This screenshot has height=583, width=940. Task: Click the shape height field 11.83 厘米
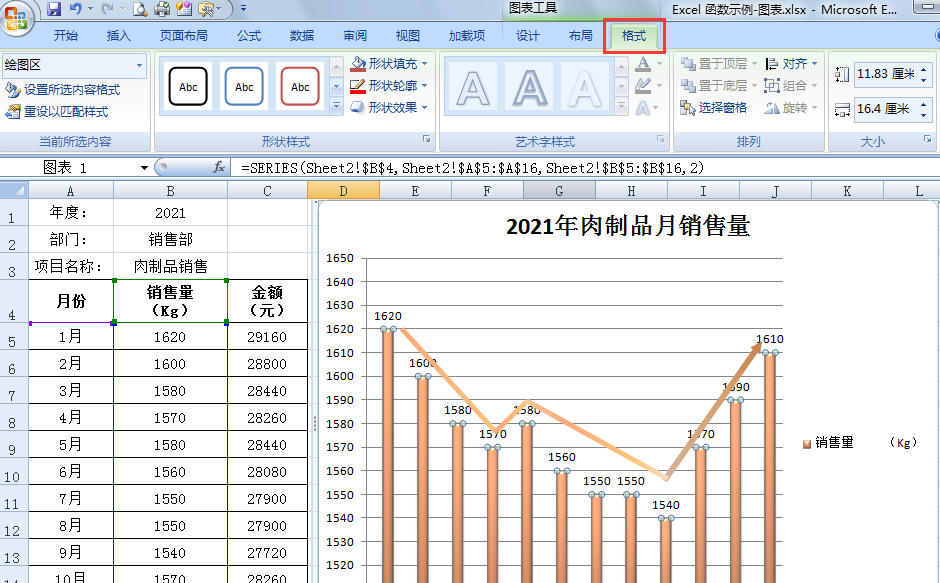(886, 74)
